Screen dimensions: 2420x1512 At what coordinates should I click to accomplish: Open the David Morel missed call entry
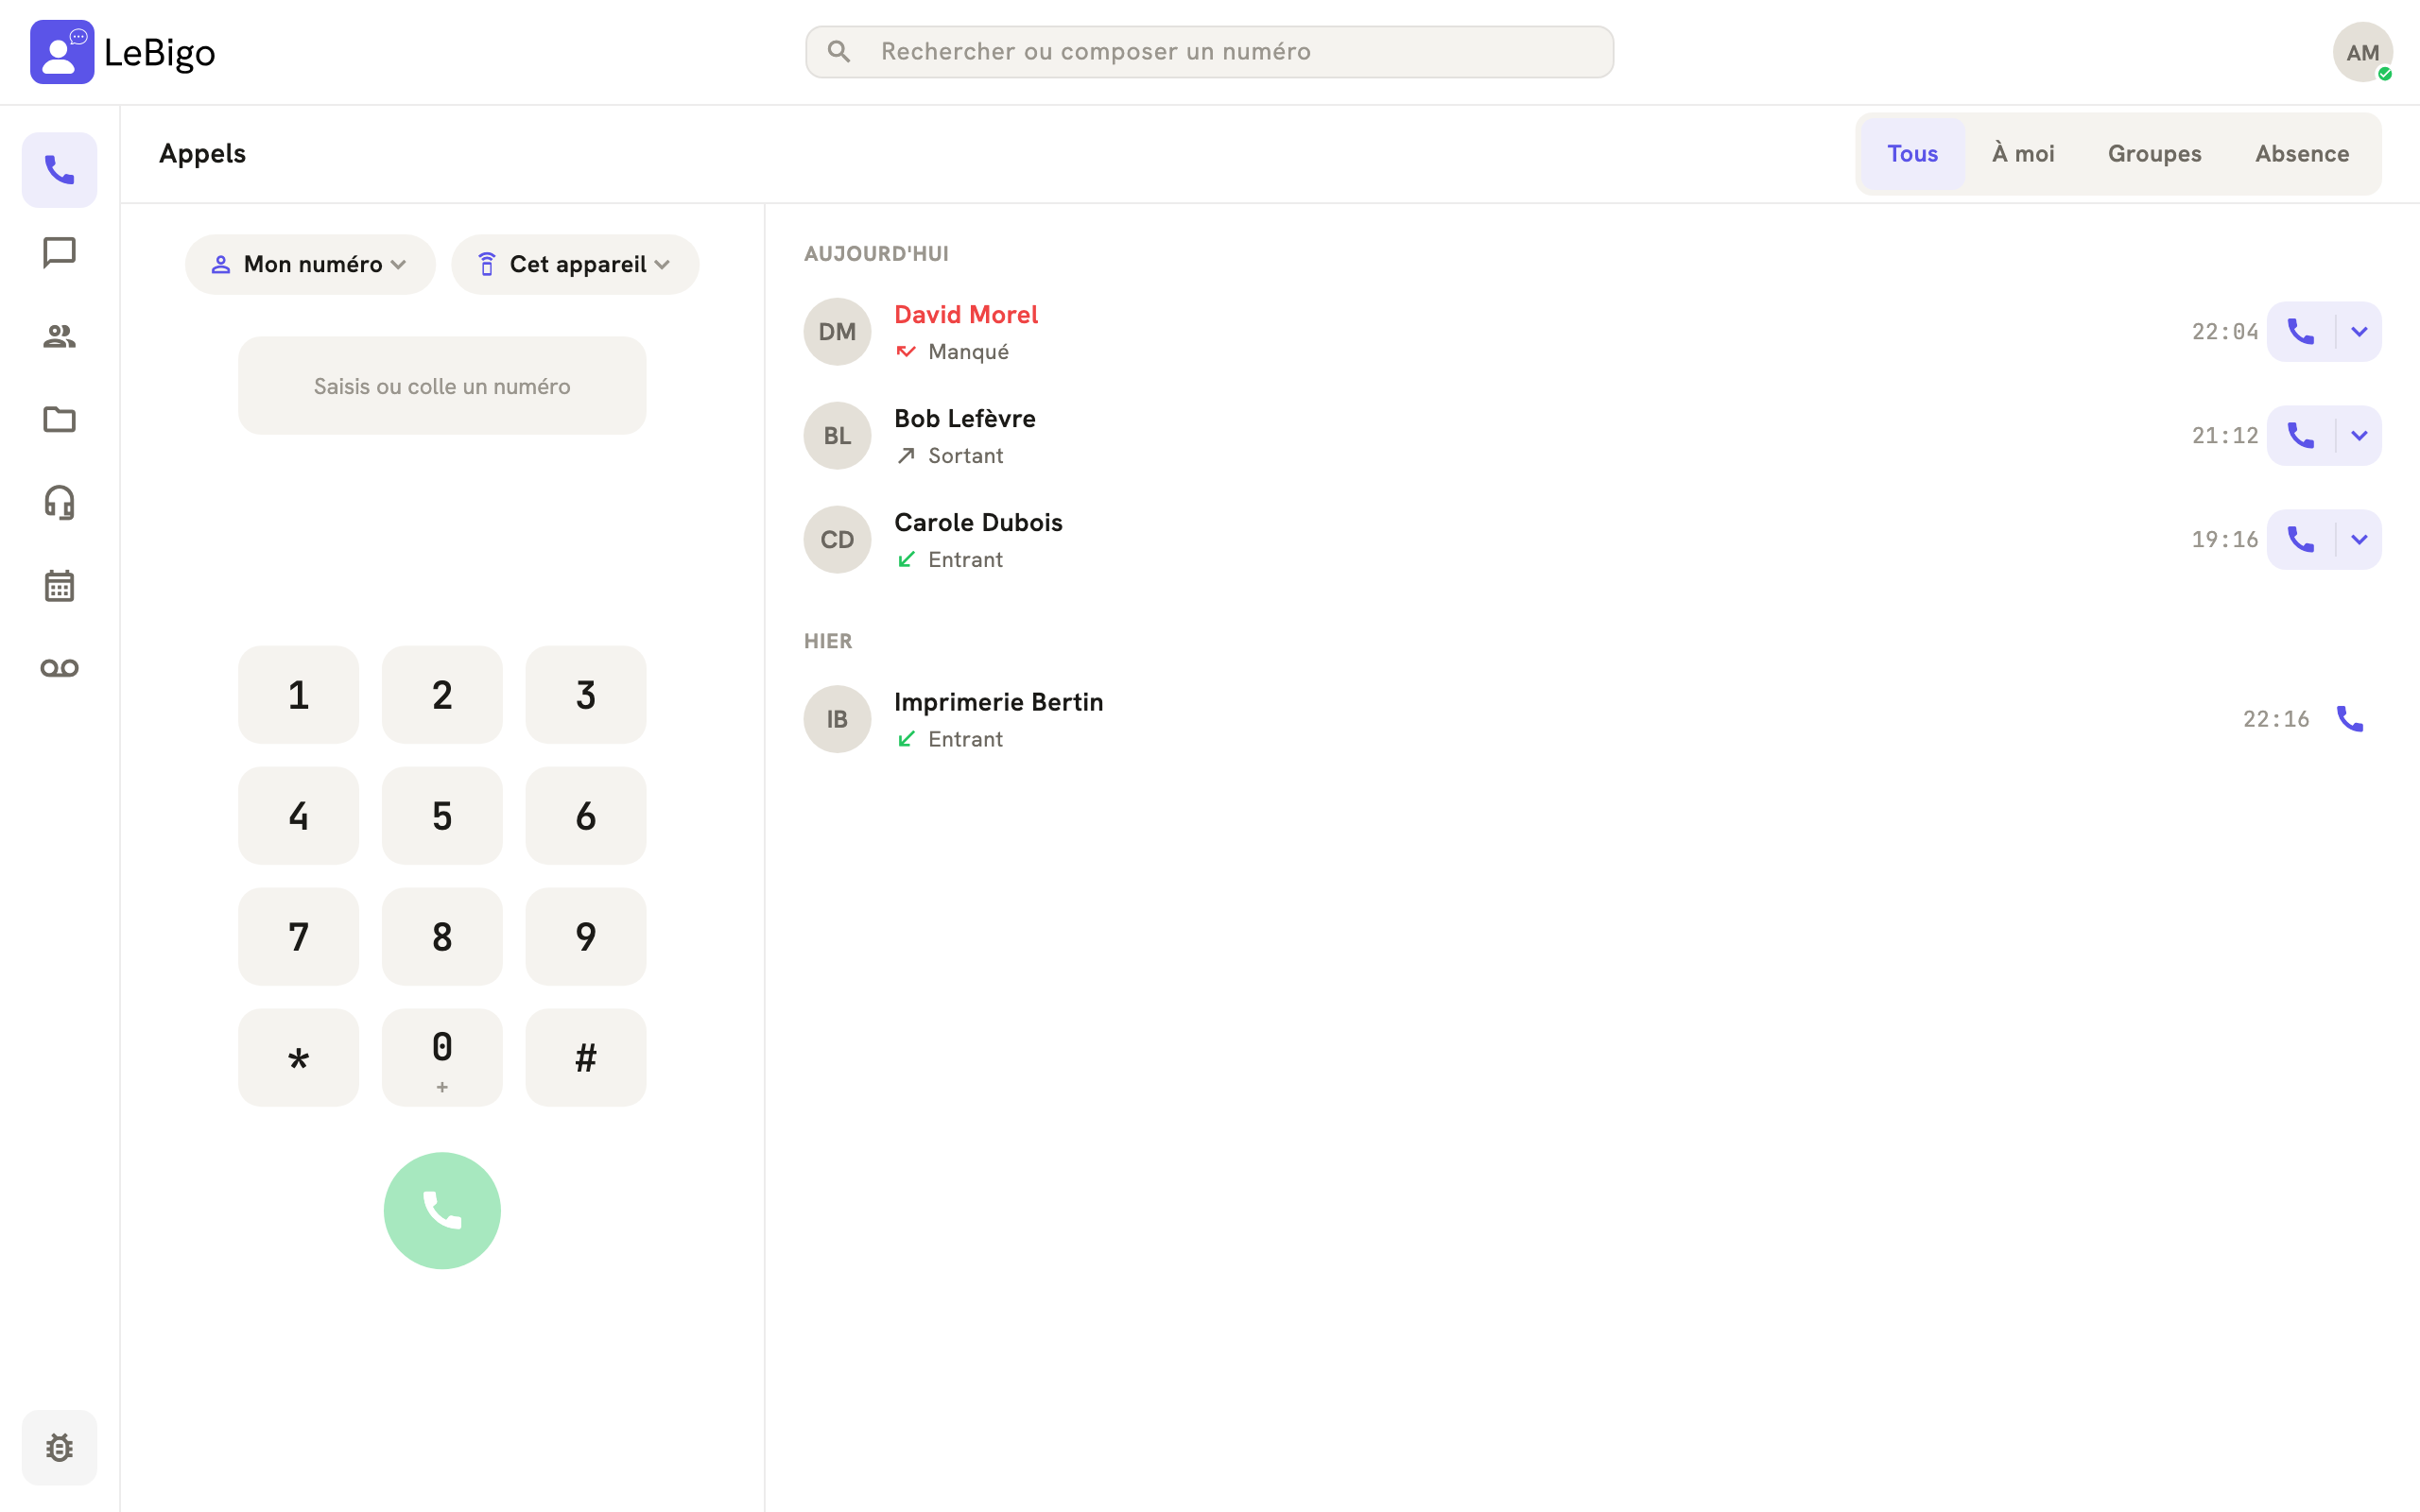click(x=1592, y=332)
